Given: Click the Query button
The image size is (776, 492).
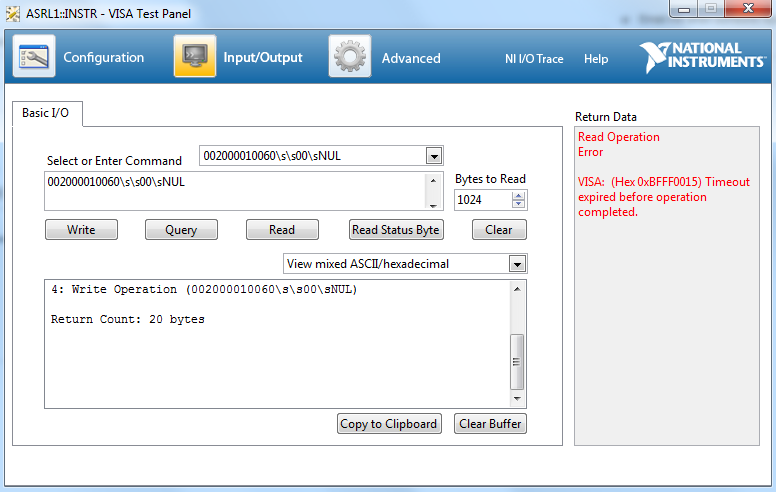Looking at the screenshot, I should pos(181,230).
